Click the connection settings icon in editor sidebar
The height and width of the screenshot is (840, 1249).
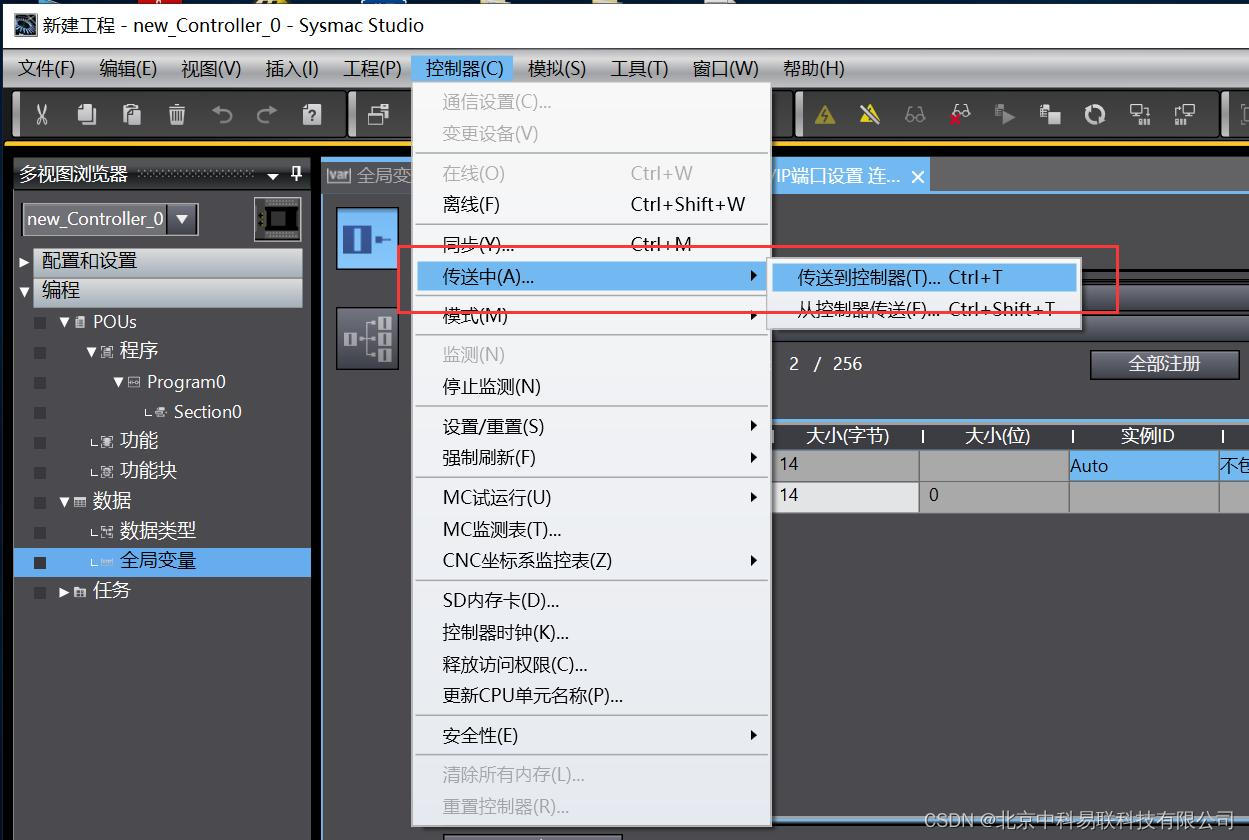point(367,238)
